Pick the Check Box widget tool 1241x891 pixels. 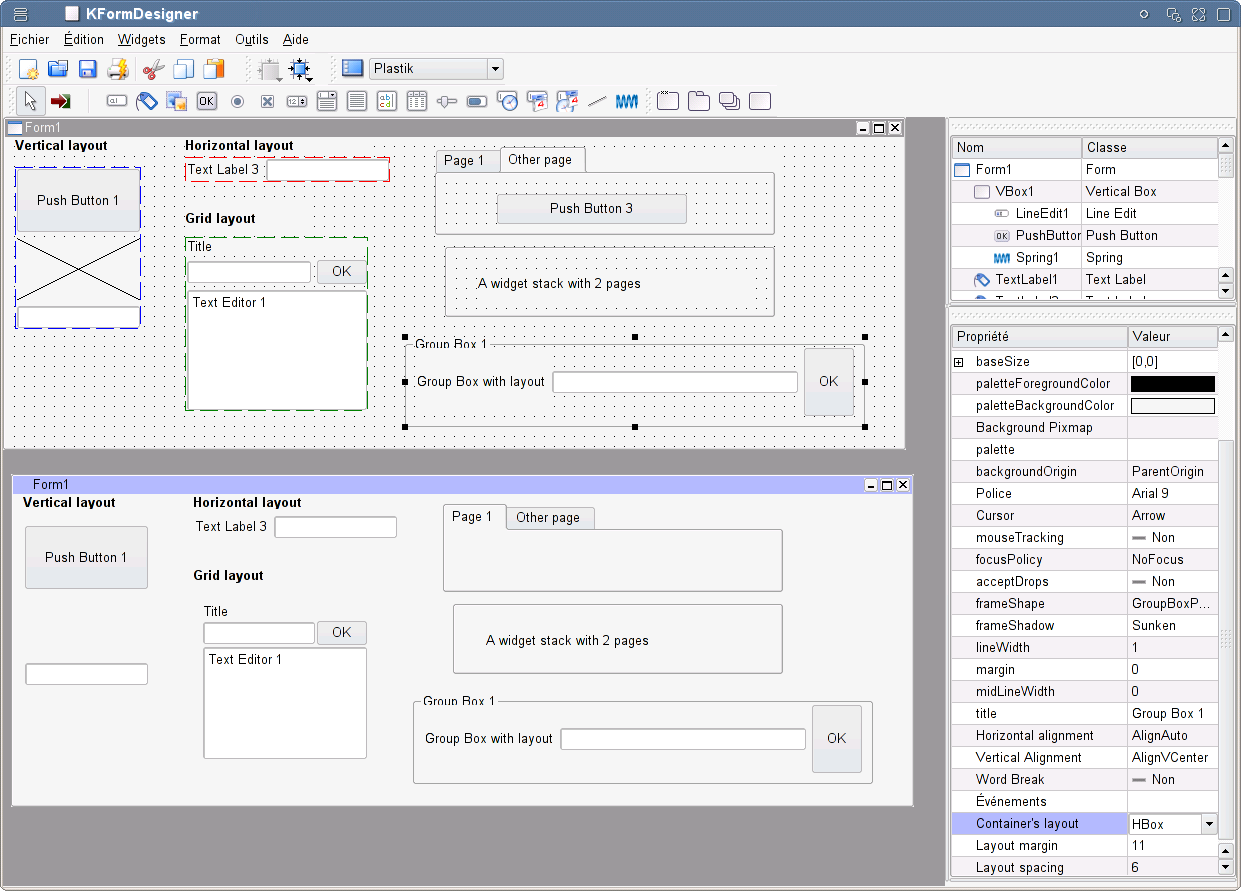click(x=267, y=101)
